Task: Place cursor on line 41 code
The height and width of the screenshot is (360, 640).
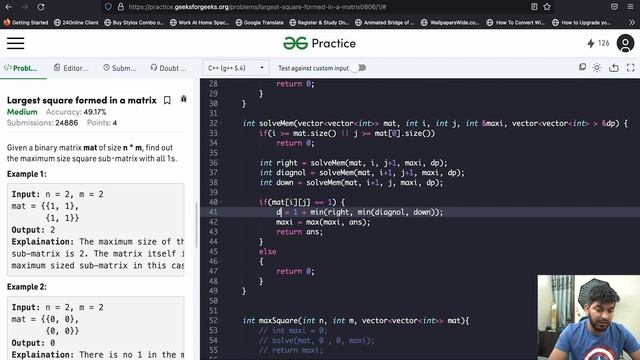Action: pyautogui.click(x=359, y=212)
